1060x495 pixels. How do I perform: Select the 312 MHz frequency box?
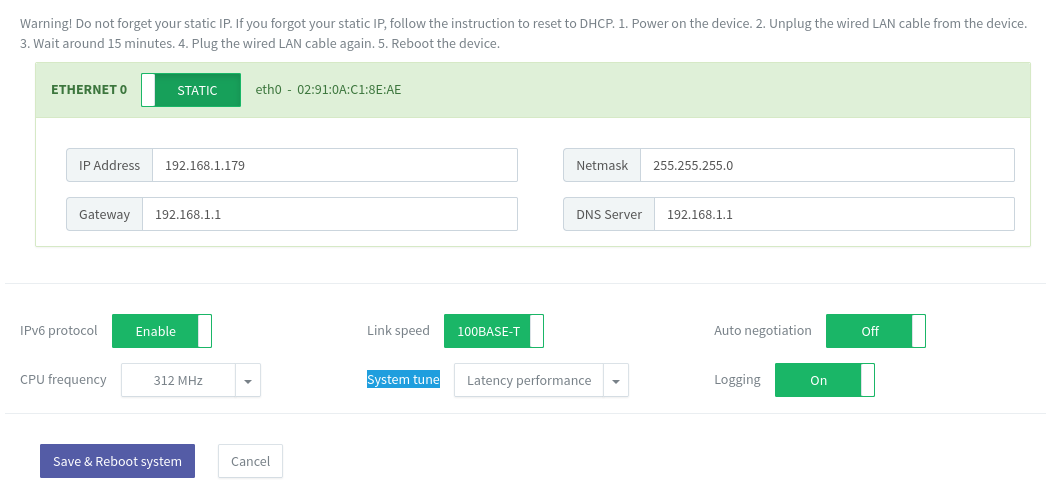178,380
